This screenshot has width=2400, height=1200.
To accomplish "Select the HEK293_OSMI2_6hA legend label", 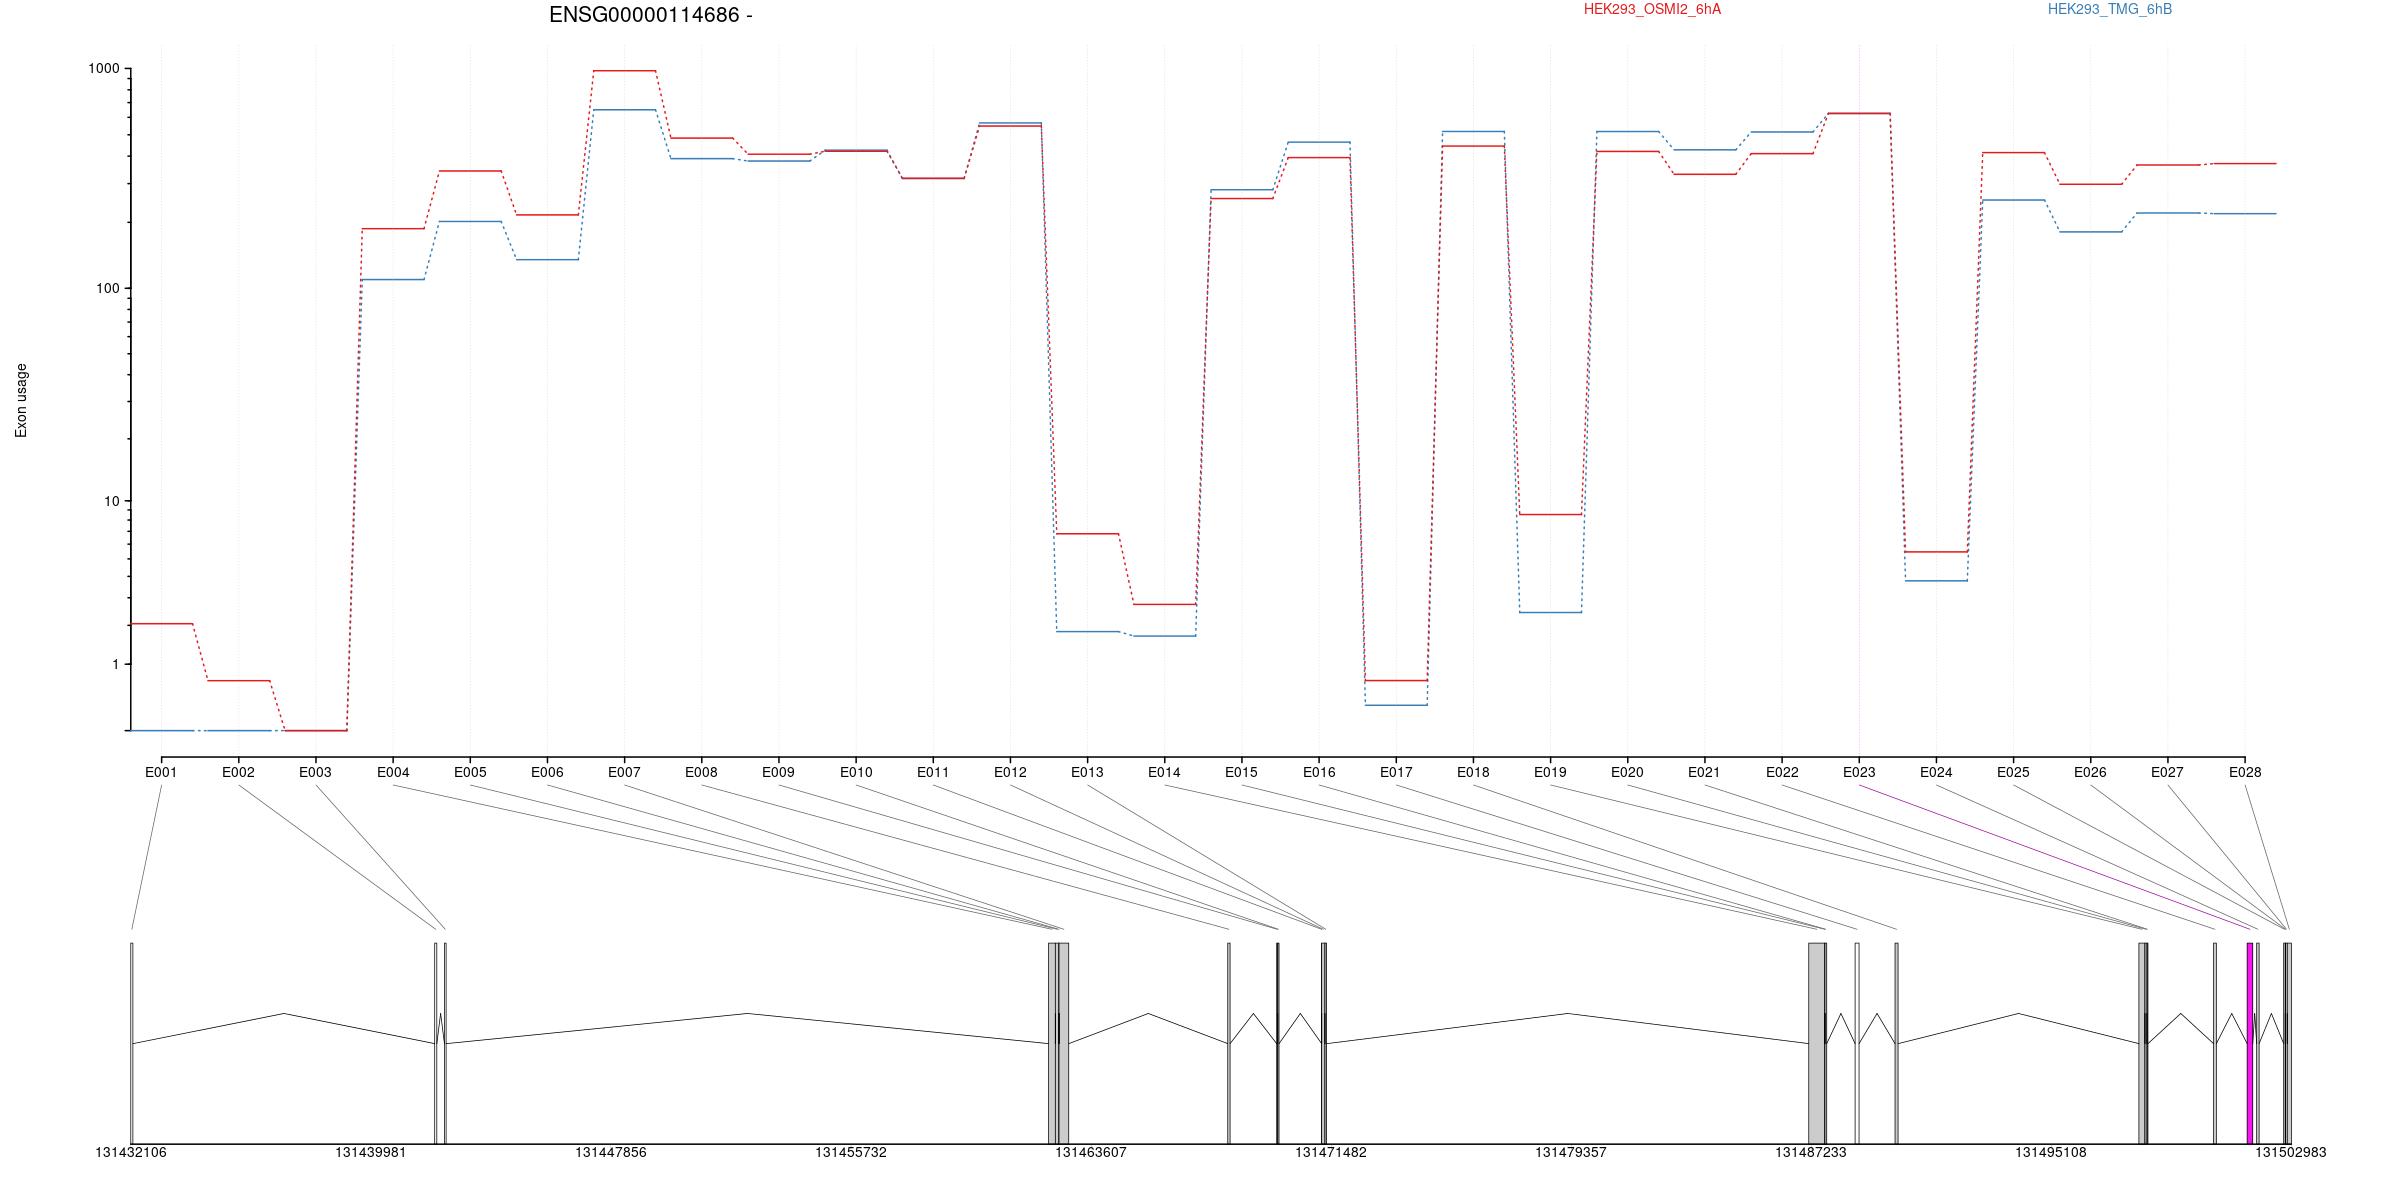I will coord(1652,9).
